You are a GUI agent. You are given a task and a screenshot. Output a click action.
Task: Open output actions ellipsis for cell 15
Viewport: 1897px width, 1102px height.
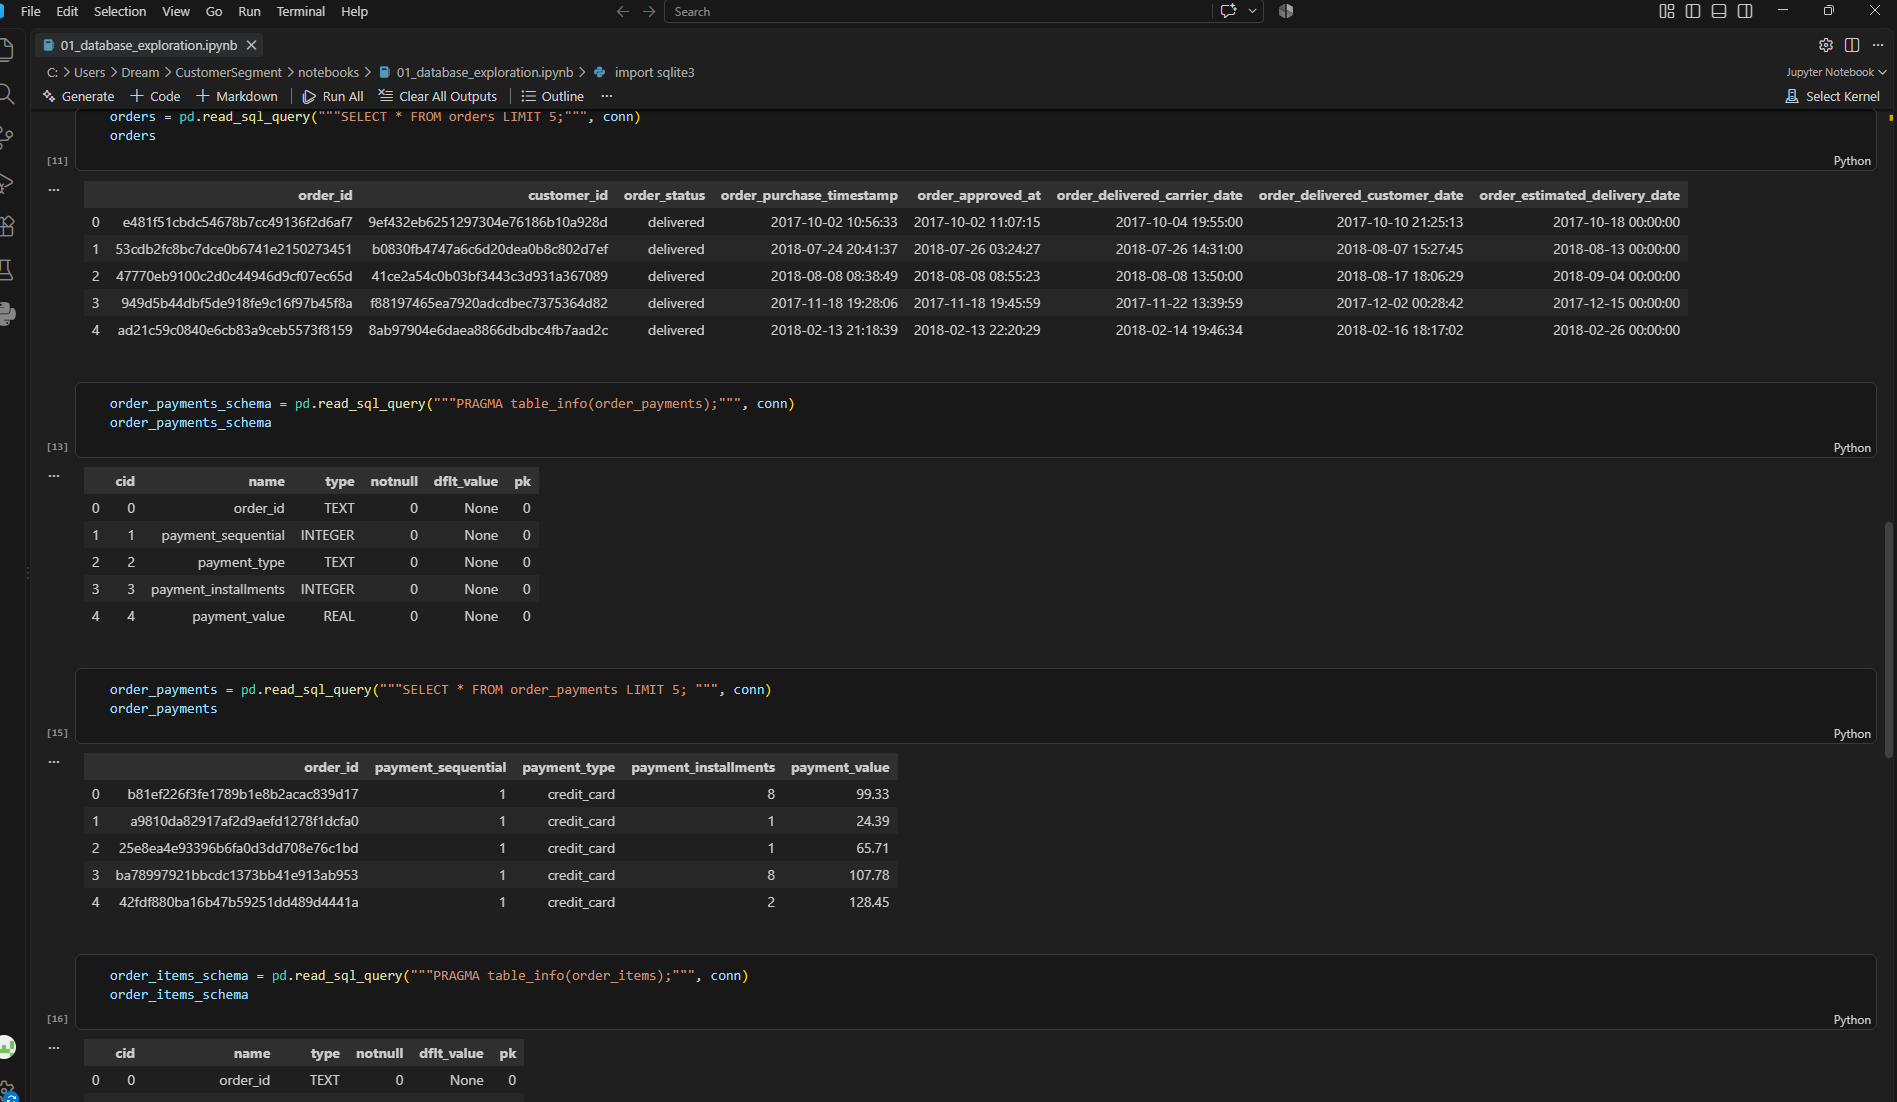pyautogui.click(x=54, y=761)
